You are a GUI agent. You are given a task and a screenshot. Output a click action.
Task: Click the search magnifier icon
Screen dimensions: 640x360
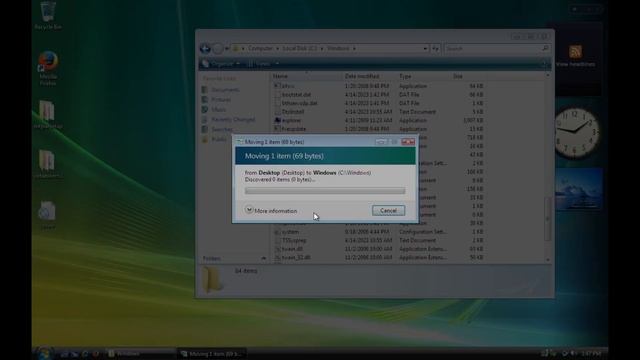point(545,49)
